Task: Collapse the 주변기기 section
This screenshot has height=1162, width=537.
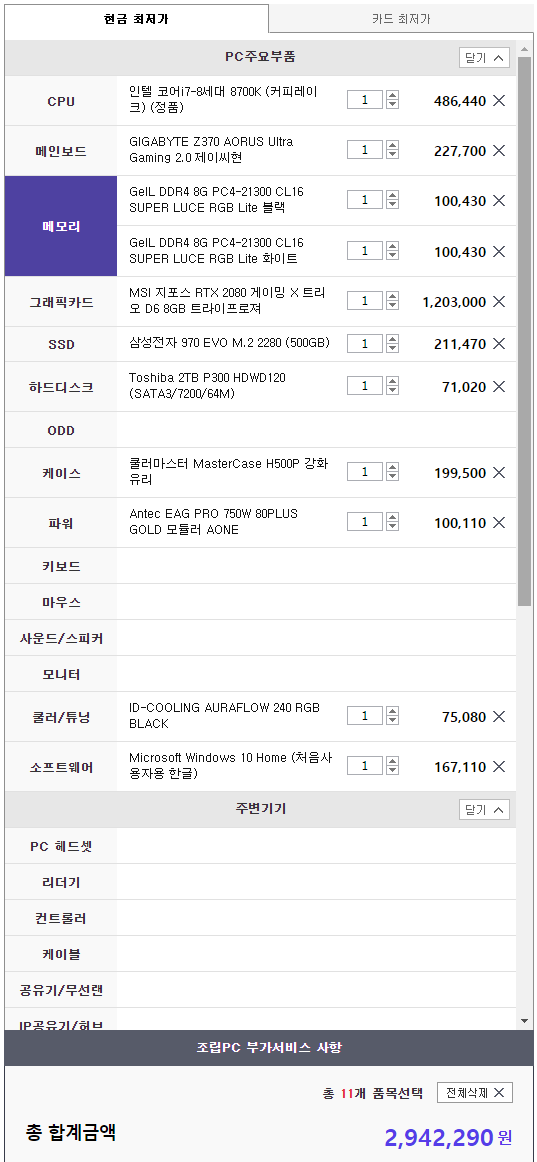Action: tap(484, 809)
